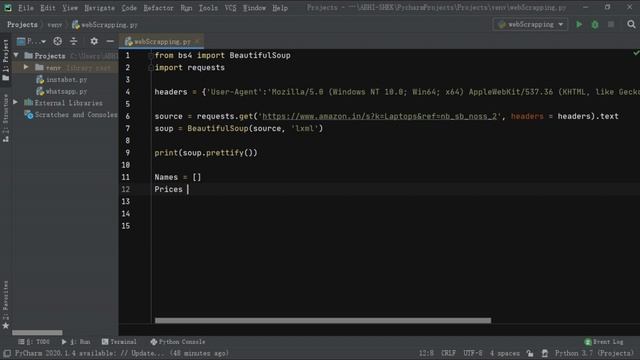Open the Edit menu
This screenshot has width=640, height=360.
(x=48, y=8)
